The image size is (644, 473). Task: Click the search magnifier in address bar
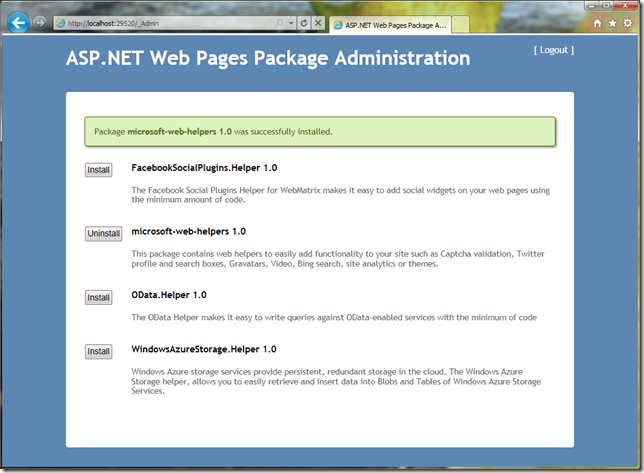(x=279, y=23)
